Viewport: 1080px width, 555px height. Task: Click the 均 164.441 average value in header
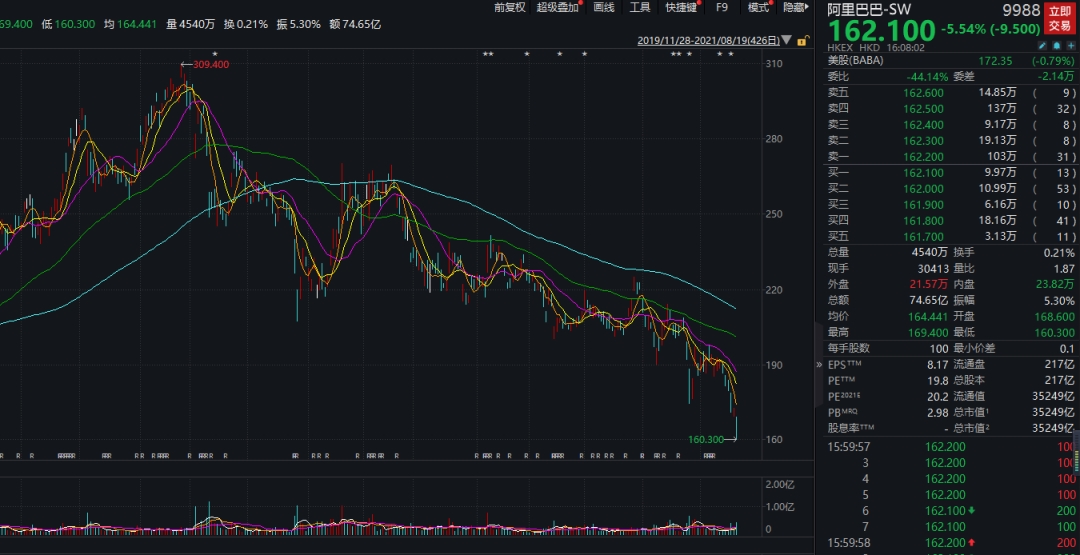click(130, 24)
